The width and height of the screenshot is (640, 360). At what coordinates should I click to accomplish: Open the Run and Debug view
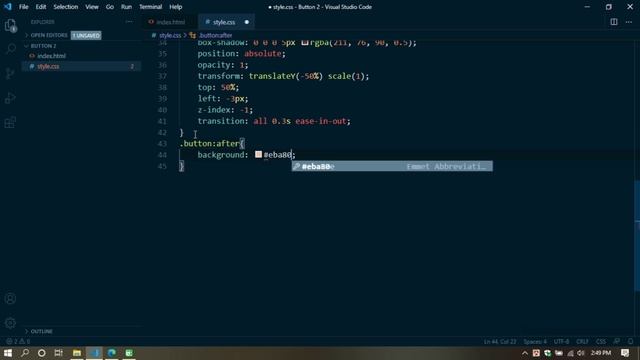pyautogui.click(x=11, y=98)
